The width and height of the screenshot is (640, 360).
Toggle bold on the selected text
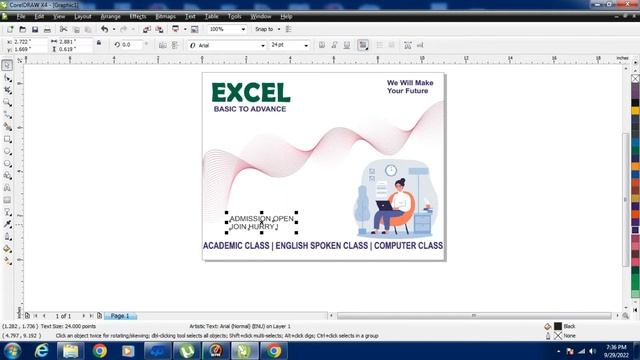coord(322,45)
